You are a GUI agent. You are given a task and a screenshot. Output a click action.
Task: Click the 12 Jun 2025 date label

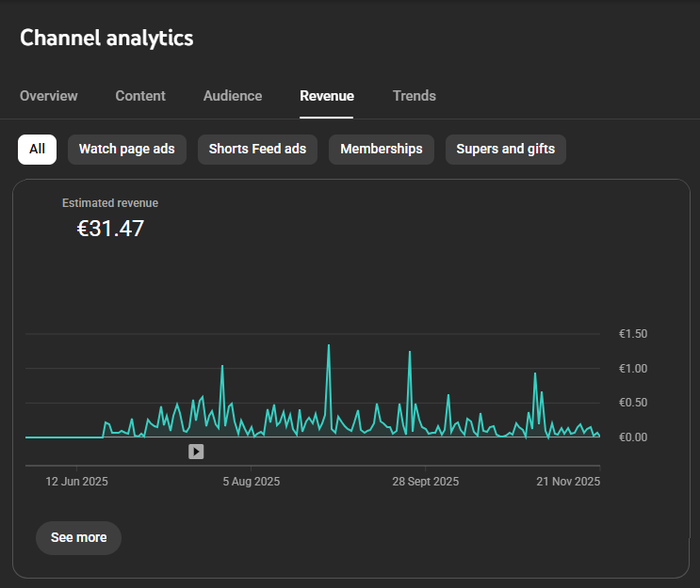[77, 481]
